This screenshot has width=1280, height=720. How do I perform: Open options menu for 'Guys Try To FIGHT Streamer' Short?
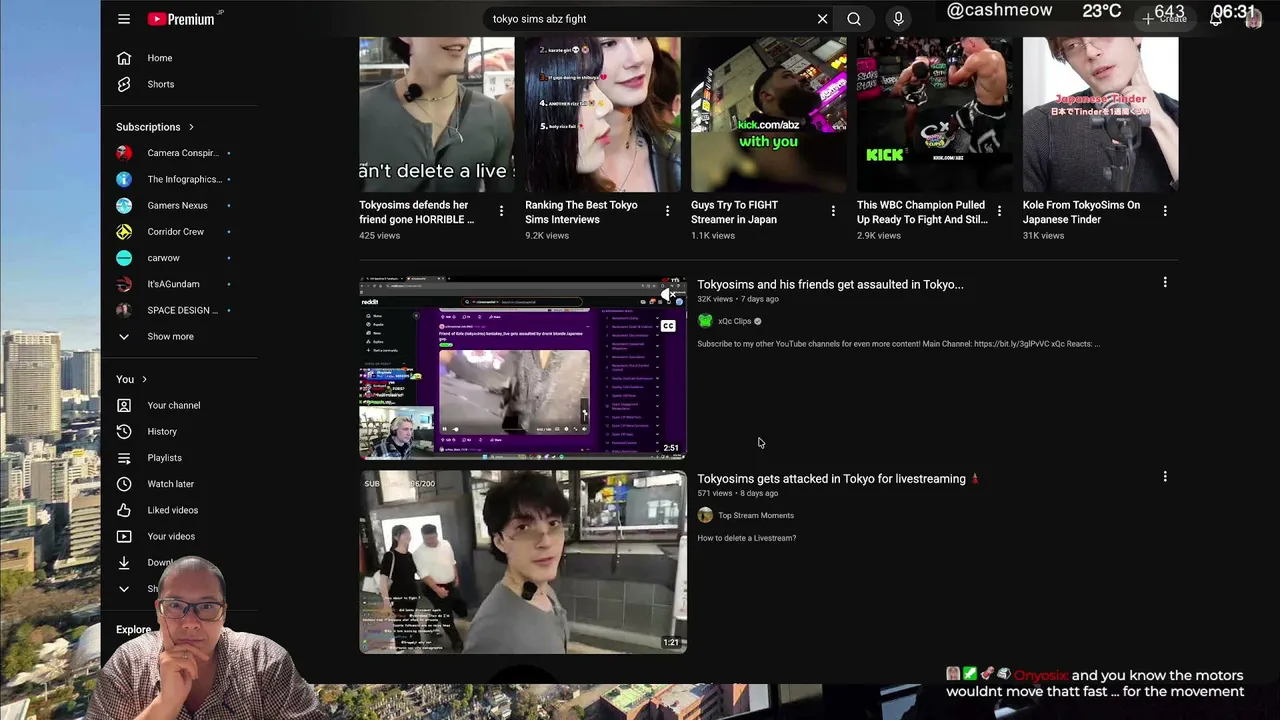click(833, 210)
